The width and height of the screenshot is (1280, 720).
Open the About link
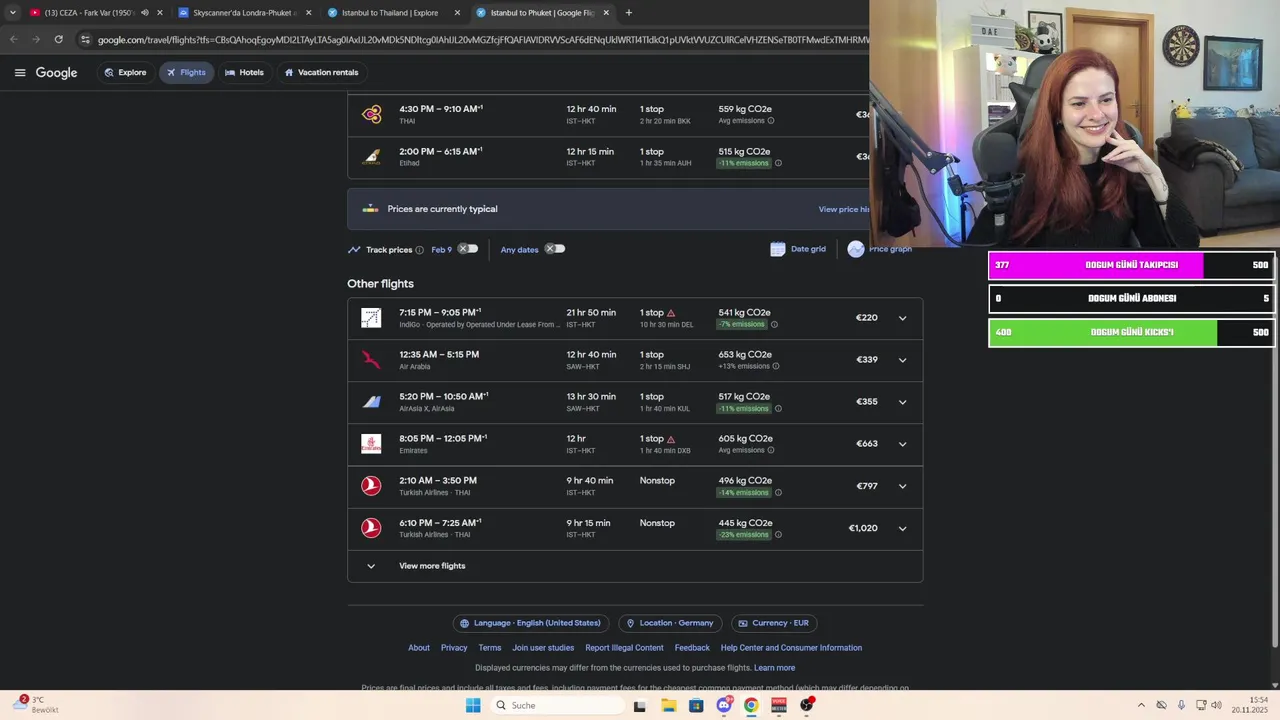[419, 648]
